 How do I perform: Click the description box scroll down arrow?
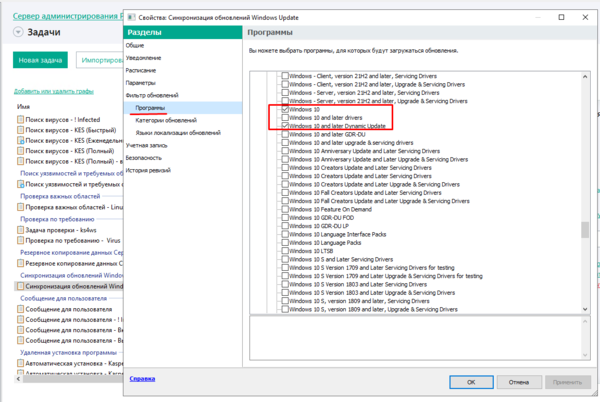585,355
